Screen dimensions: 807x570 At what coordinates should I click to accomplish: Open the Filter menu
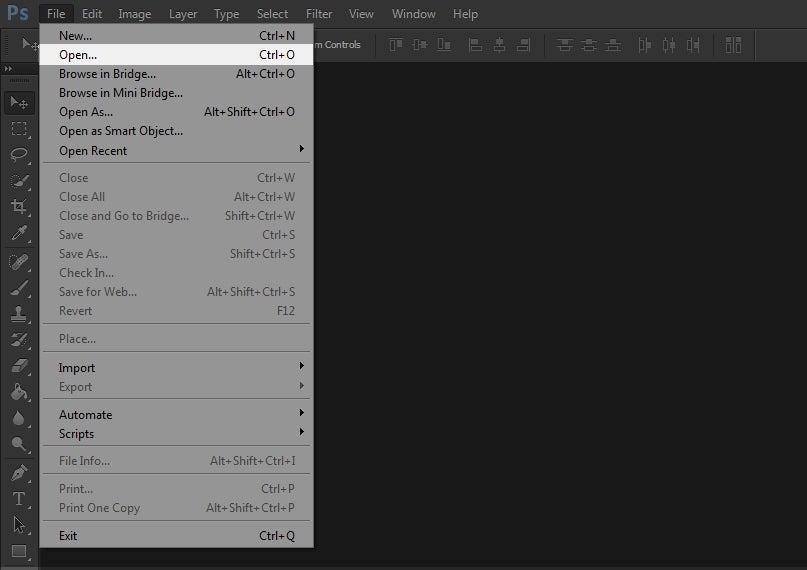coord(319,14)
